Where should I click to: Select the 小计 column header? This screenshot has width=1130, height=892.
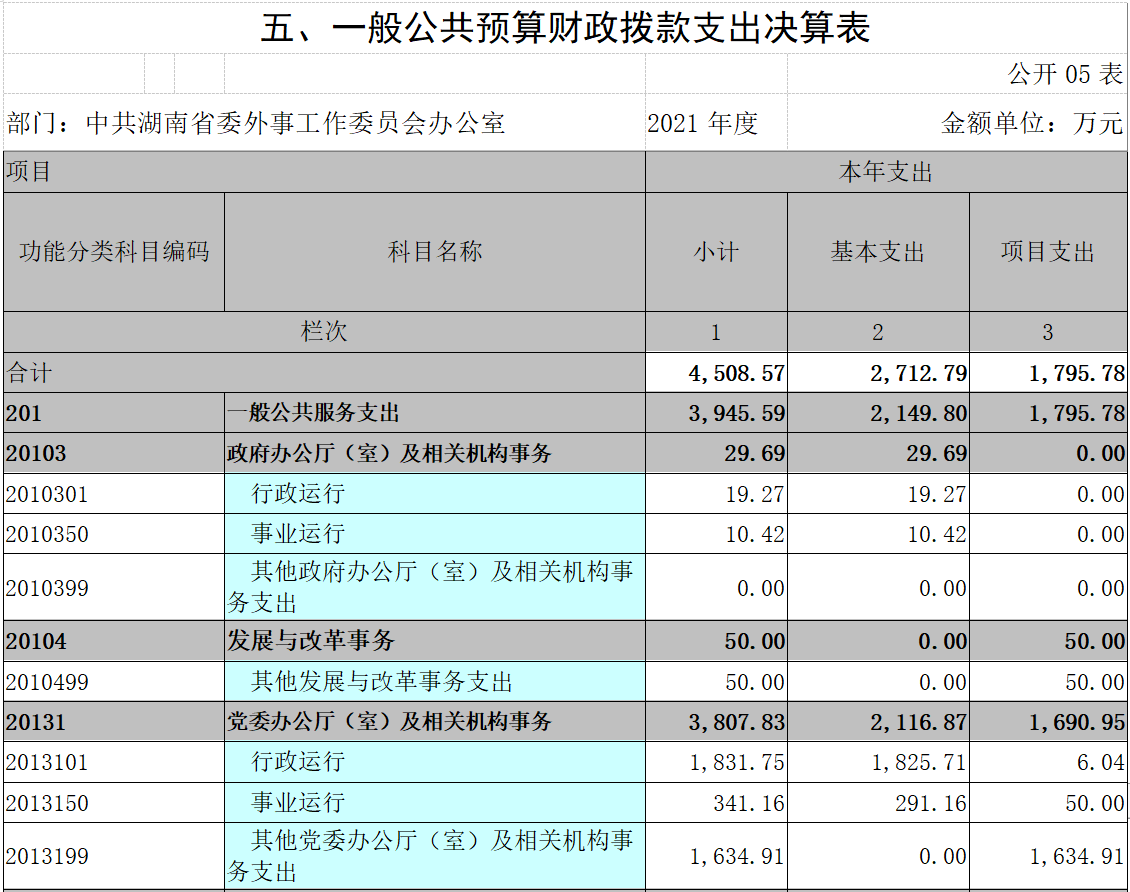point(716,251)
